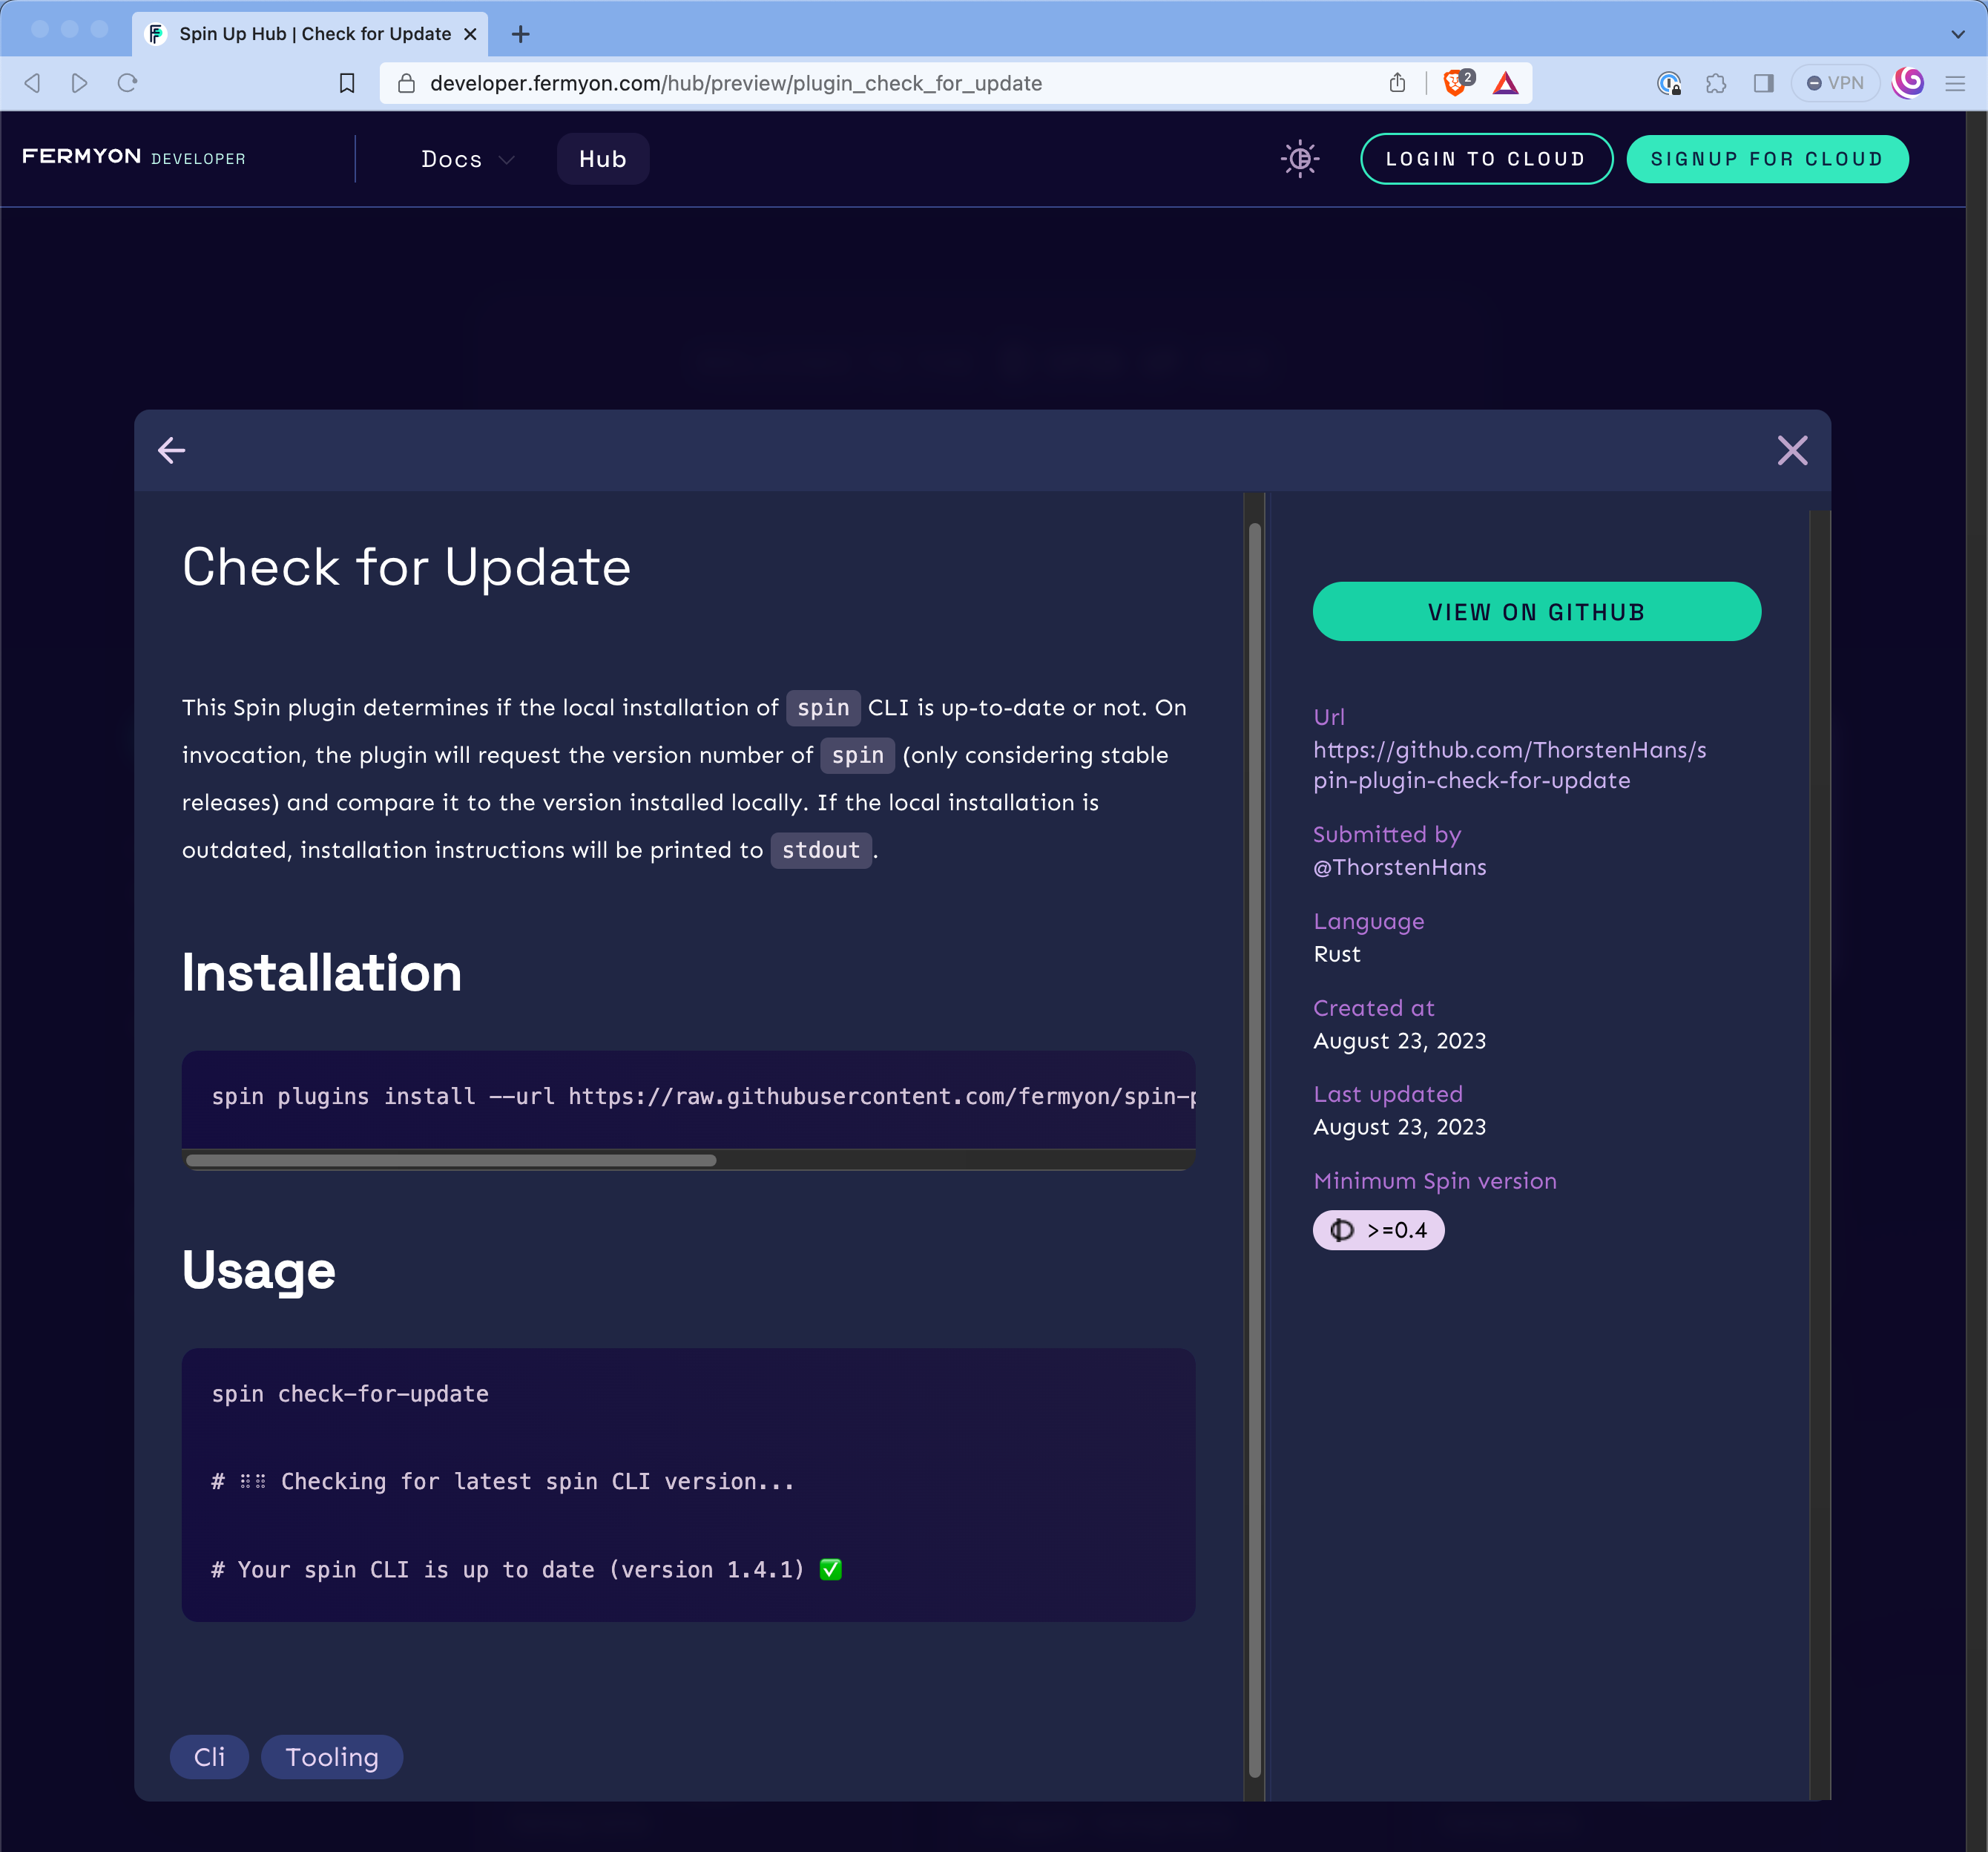Image resolution: width=1988 pixels, height=1852 pixels.
Task: Click the back arrow in the modal
Action: pyautogui.click(x=172, y=450)
